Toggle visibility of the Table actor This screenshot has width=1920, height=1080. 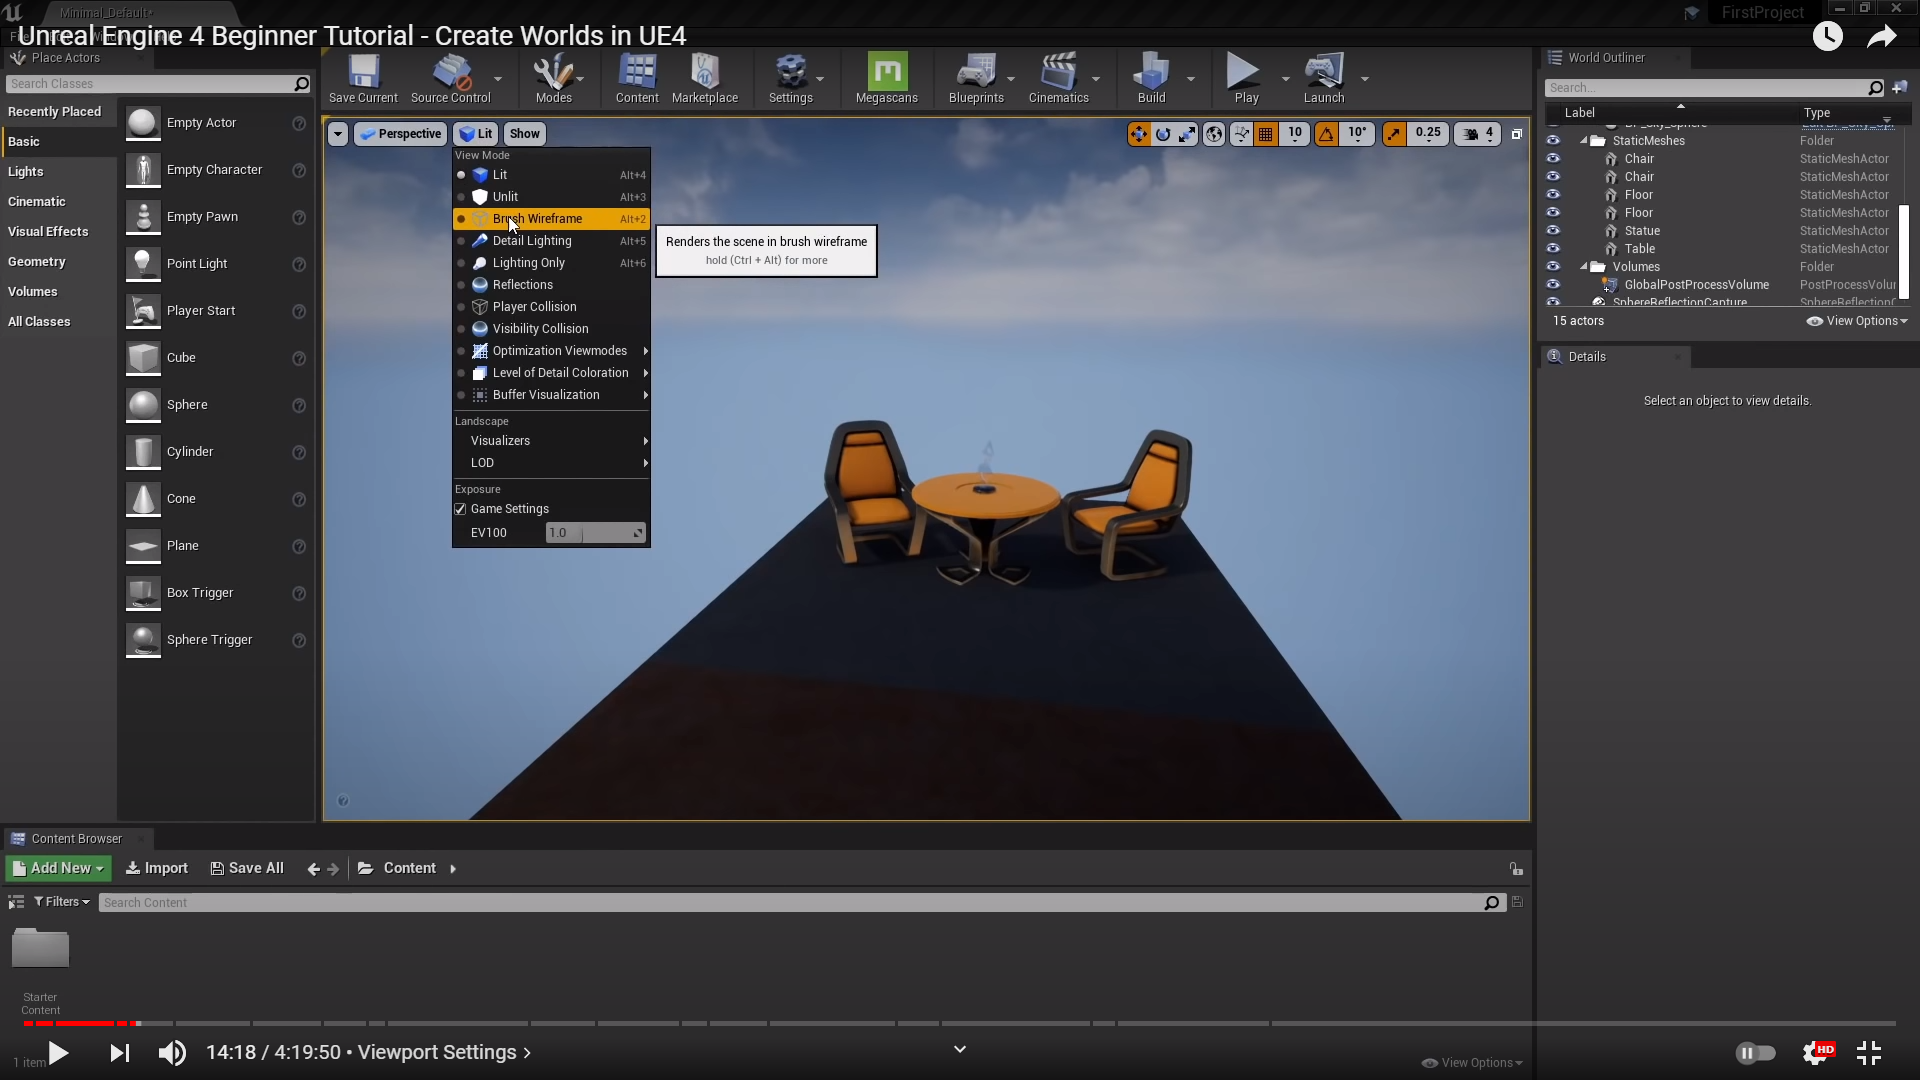coord(1553,248)
